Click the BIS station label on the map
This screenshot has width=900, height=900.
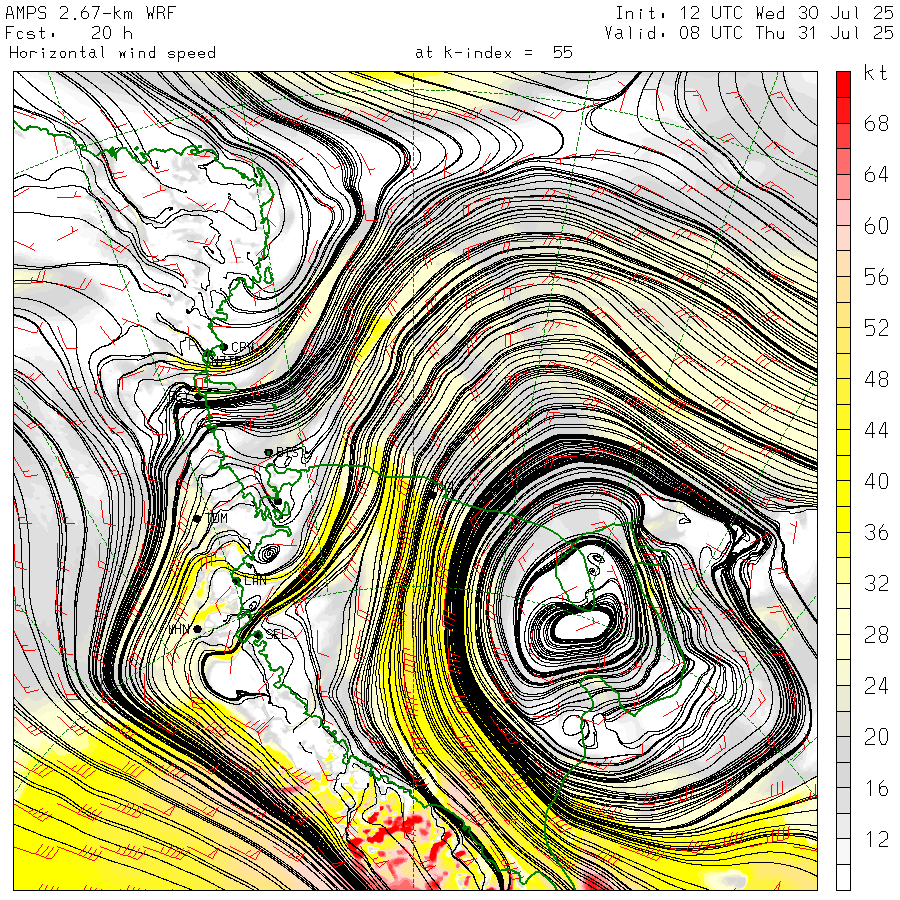pos(288,452)
